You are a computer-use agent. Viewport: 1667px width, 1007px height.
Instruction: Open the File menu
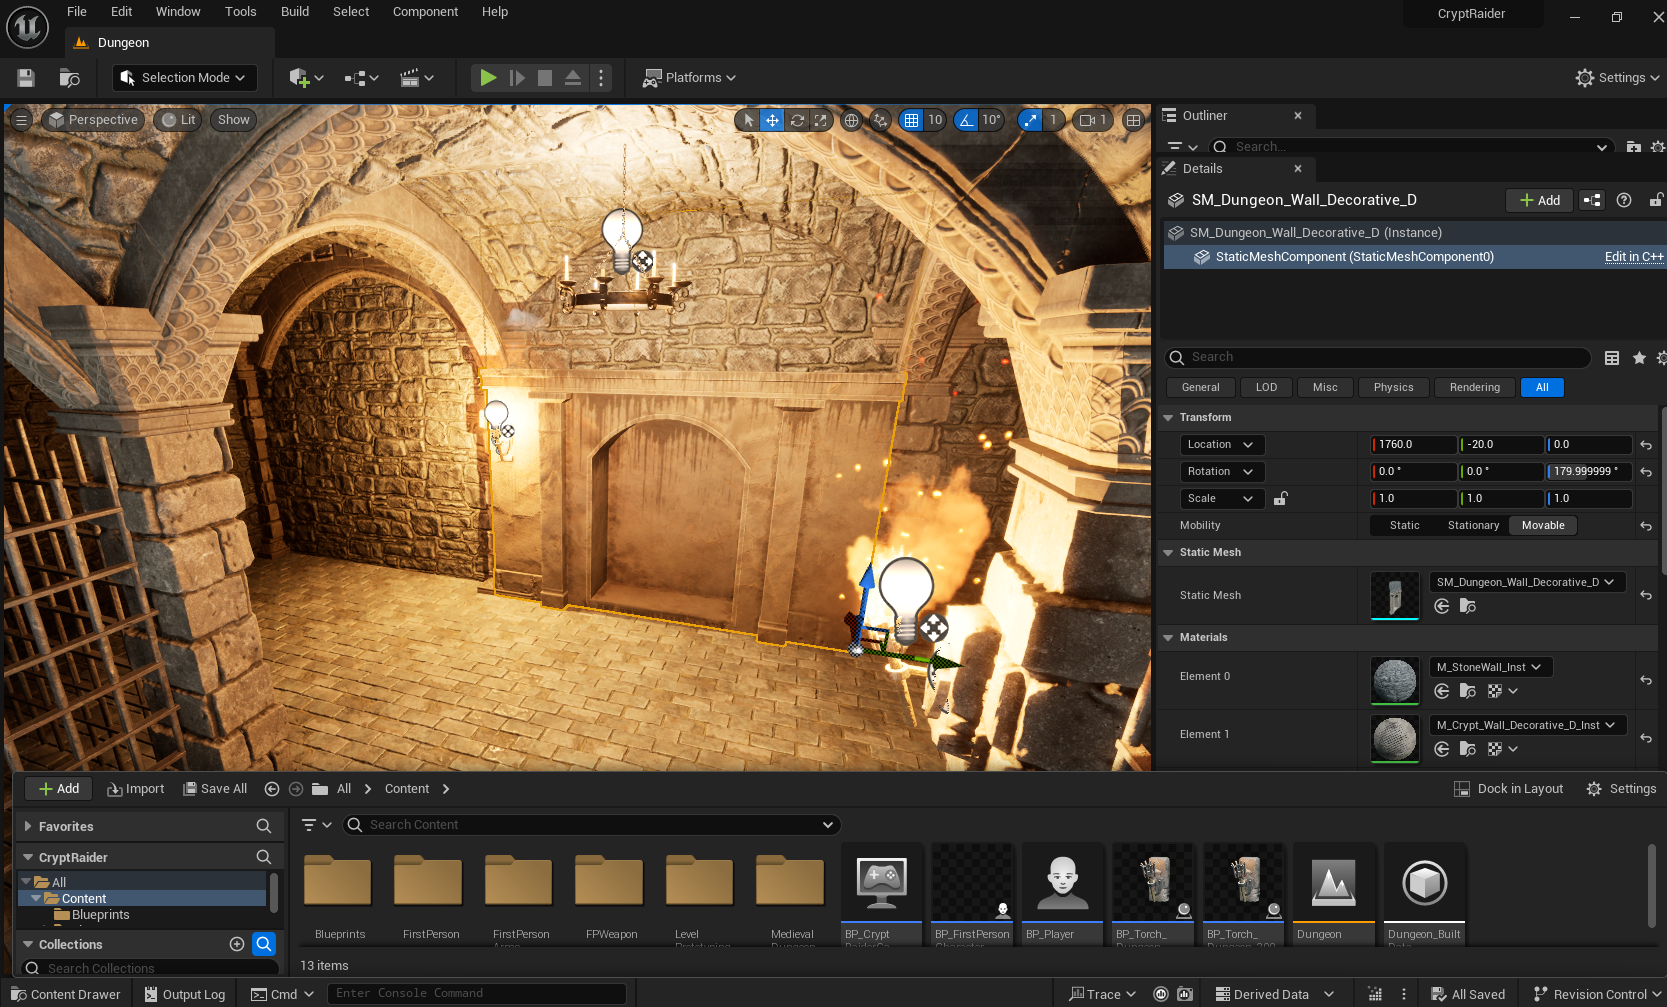(77, 12)
